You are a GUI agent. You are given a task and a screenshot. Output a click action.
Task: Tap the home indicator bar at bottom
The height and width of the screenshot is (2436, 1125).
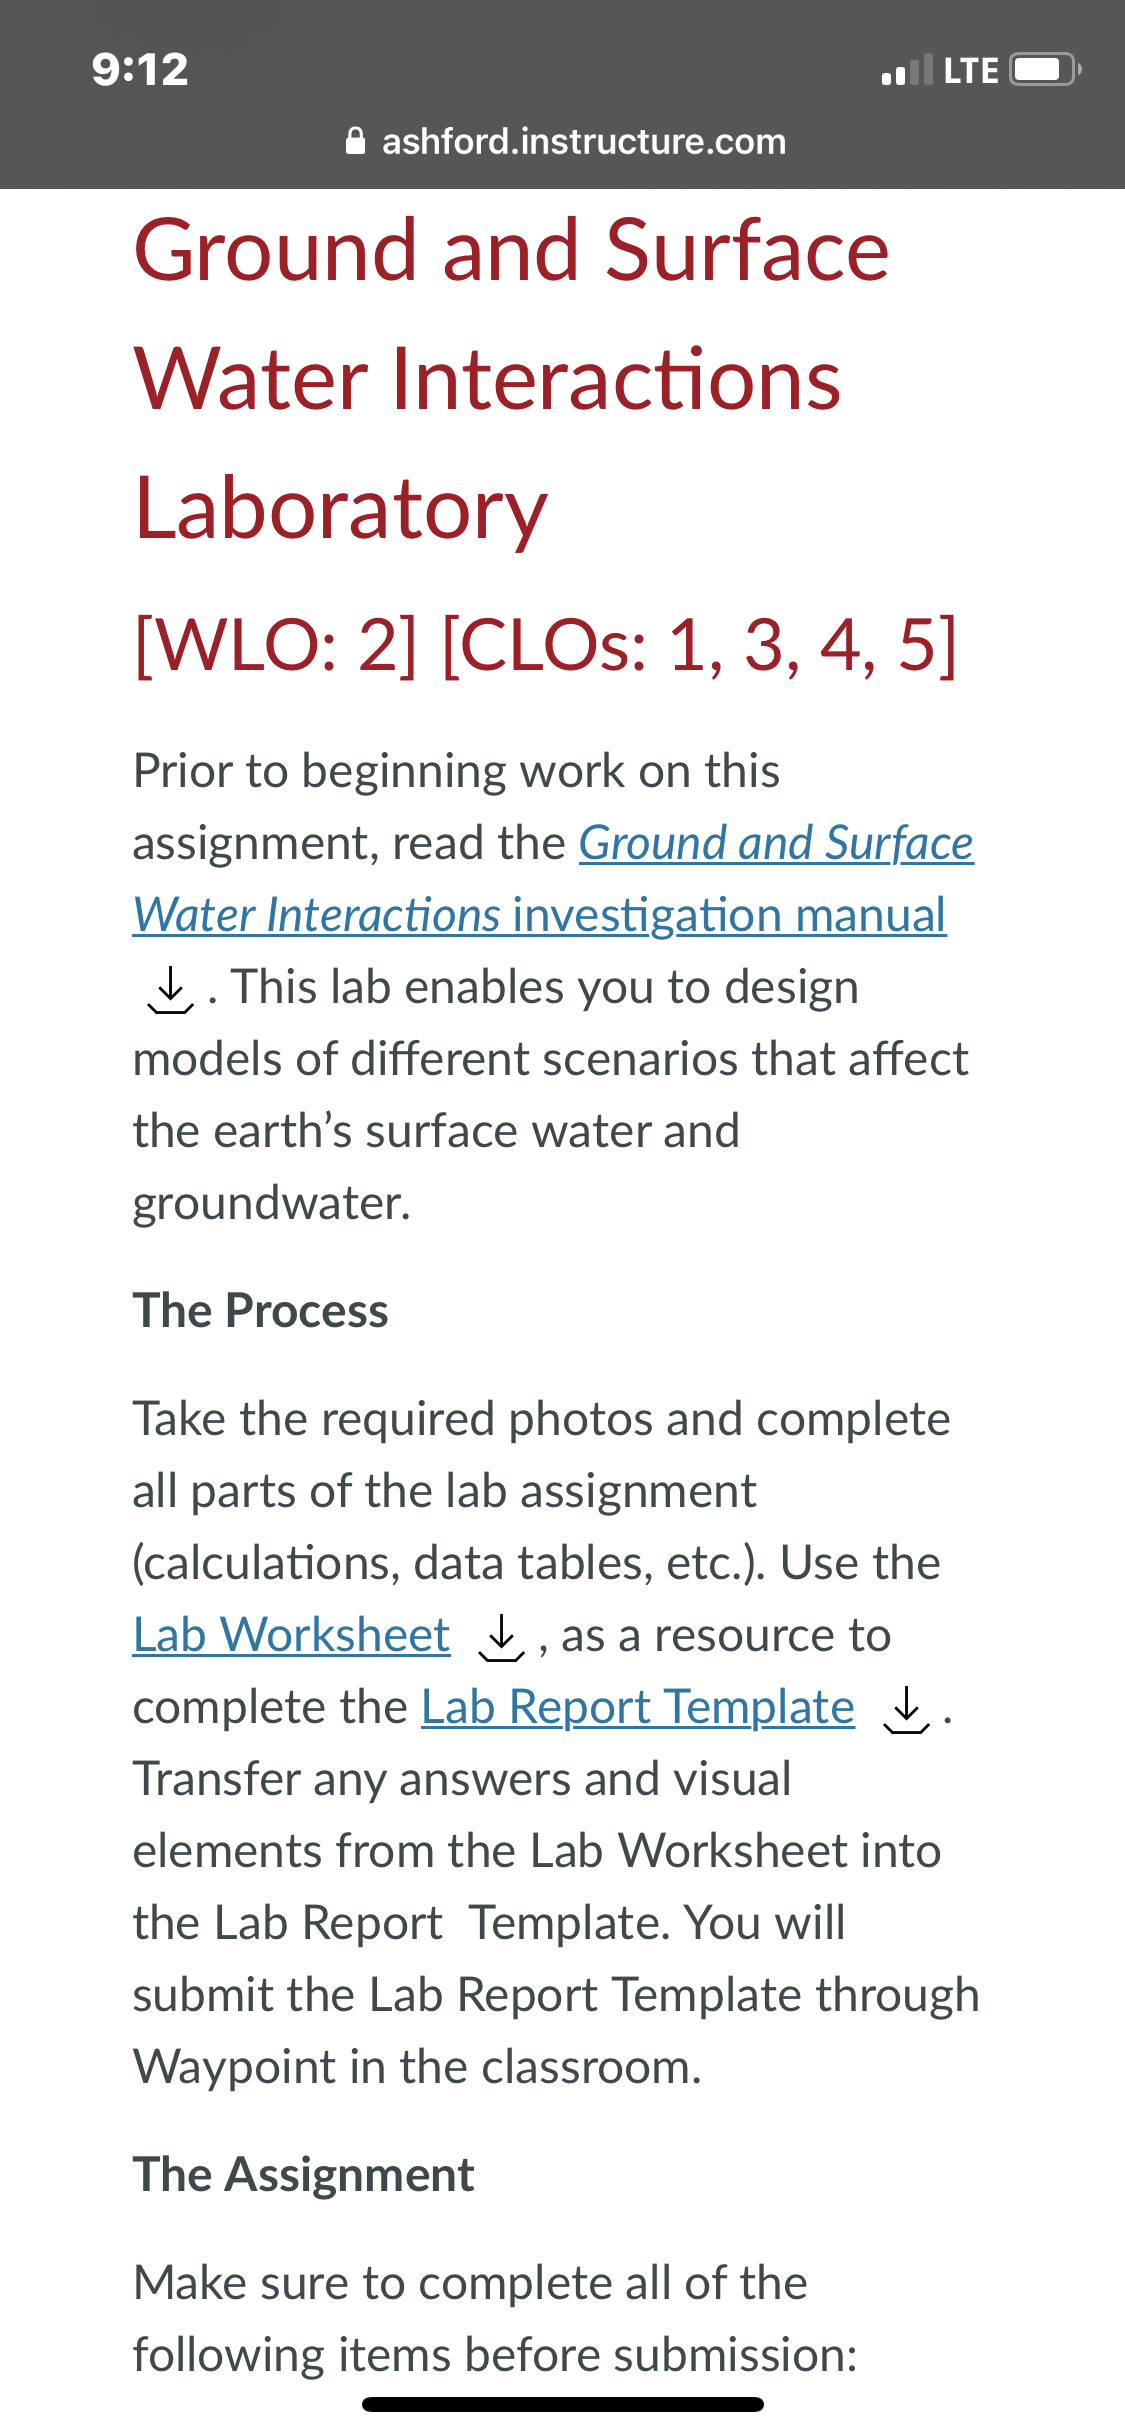point(563,2404)
